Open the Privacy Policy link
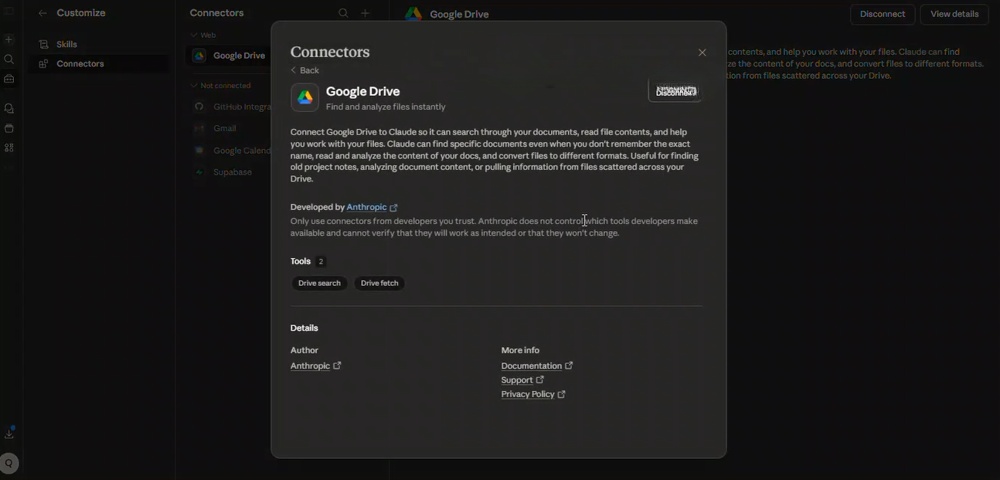The image size is (1000, 480). (x=527, y=394)
